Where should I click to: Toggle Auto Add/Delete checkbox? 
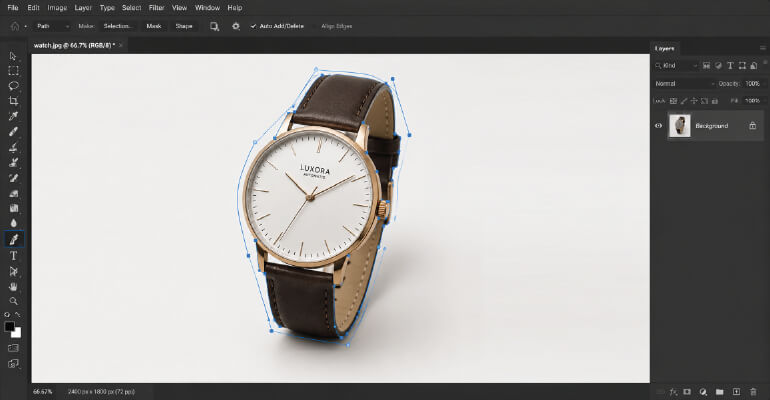[253, 27]
